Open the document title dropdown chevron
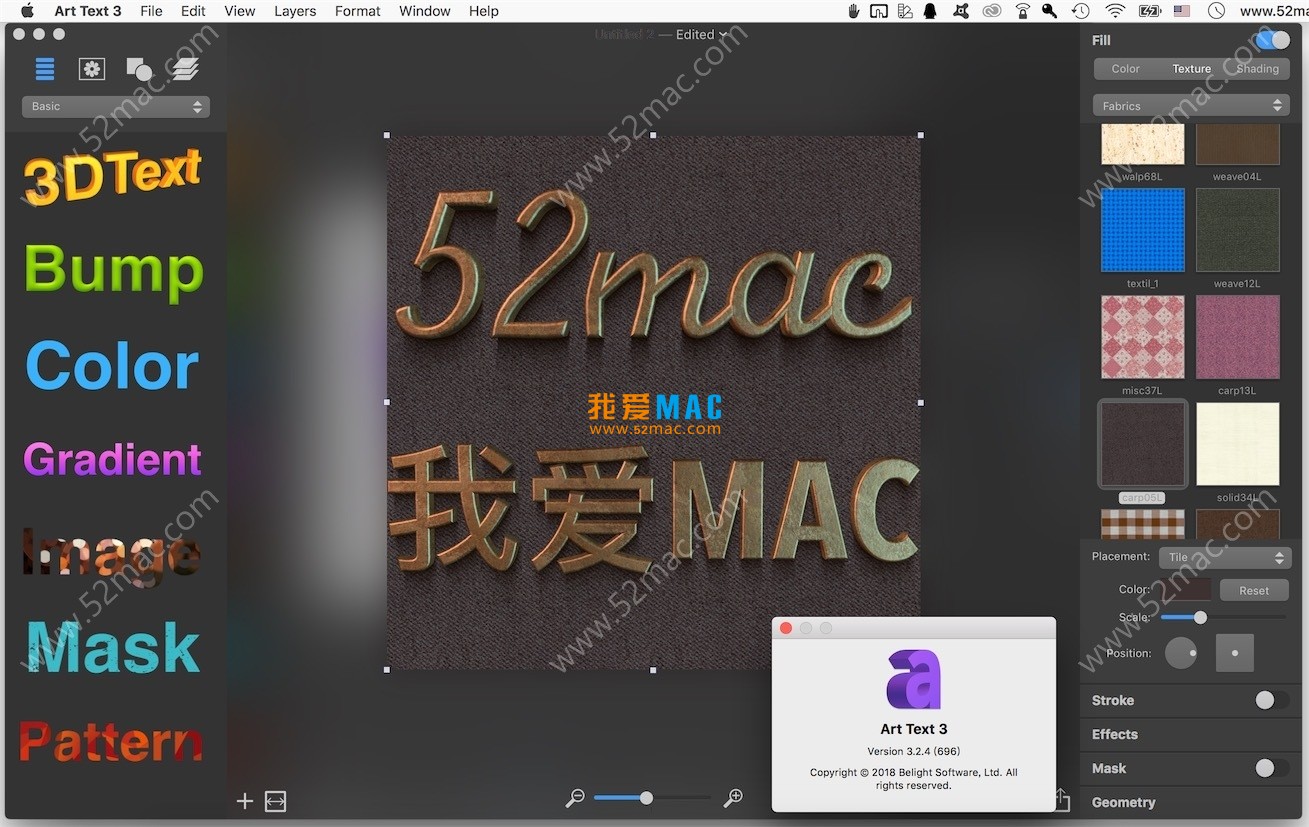Viewport: 1309px width, 827px height. [723, 35]
